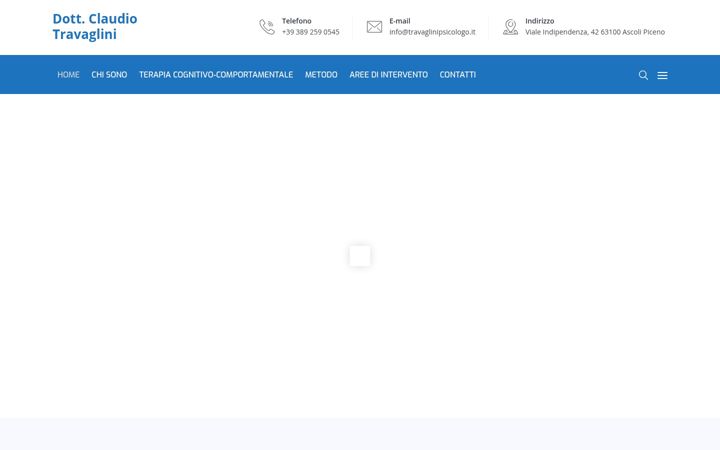
Task: Click the Indirizzo label
Action: [540, 21]
